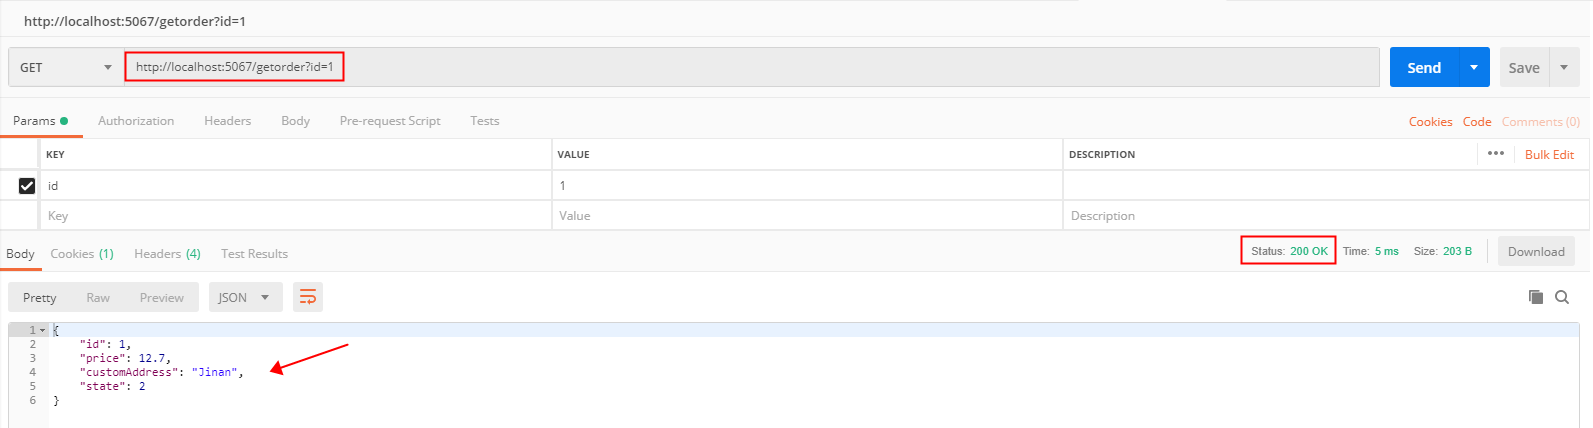Uncheck the id parameter checkbox
The height and width of the screenshot is (428, 1593).
pos(27,186)
